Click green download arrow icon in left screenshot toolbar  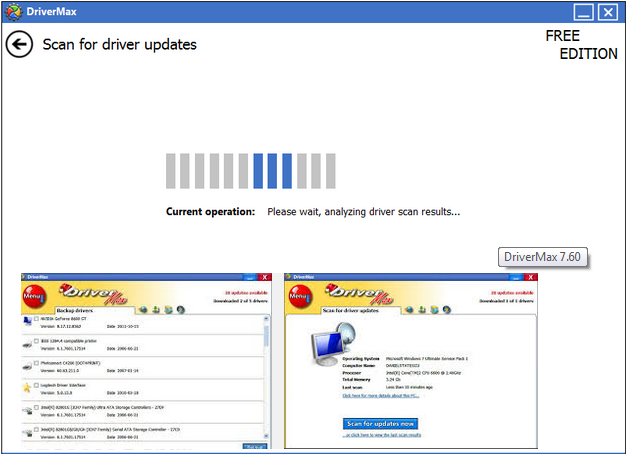[x=156, y=310]
